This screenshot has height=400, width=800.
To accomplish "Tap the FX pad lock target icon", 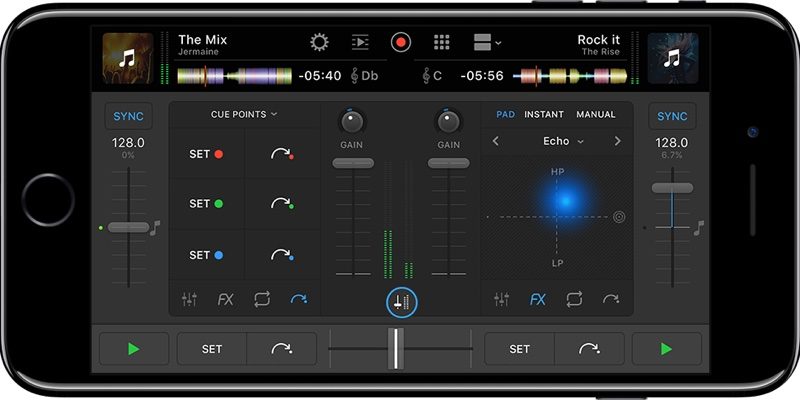I will [619, 217].
